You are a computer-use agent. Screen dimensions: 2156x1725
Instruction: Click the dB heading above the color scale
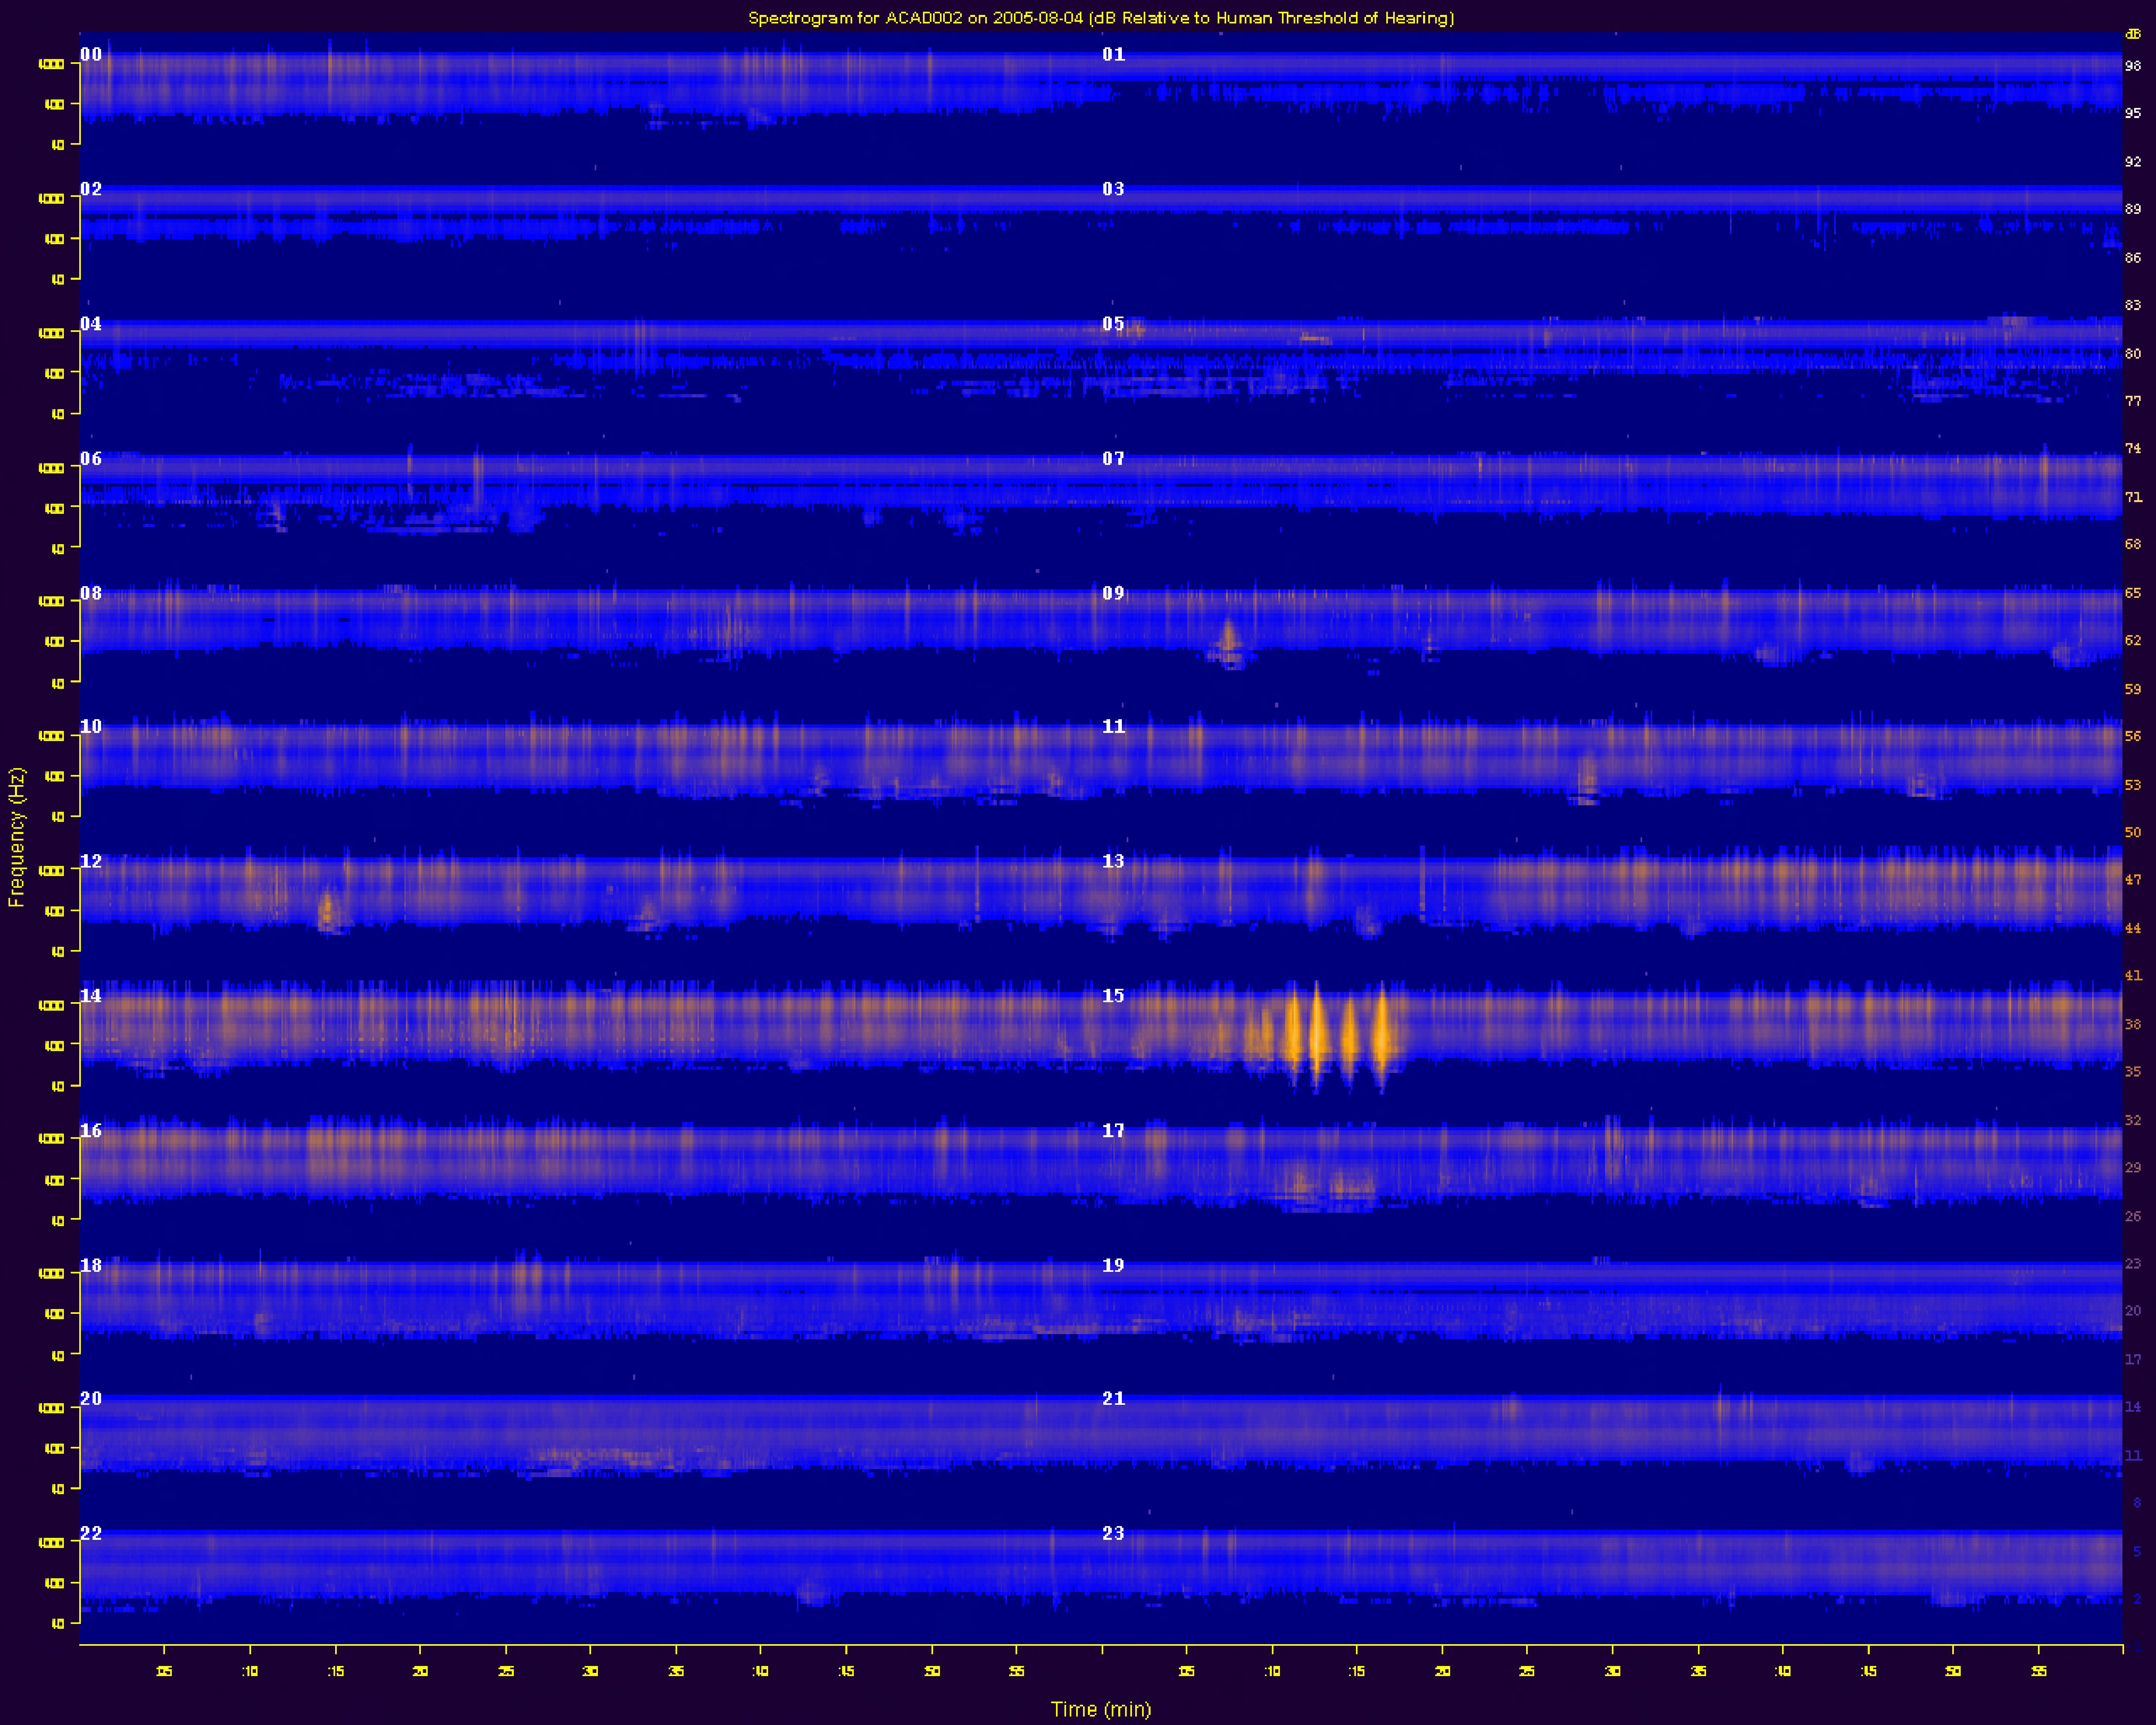pos(2133,34)
